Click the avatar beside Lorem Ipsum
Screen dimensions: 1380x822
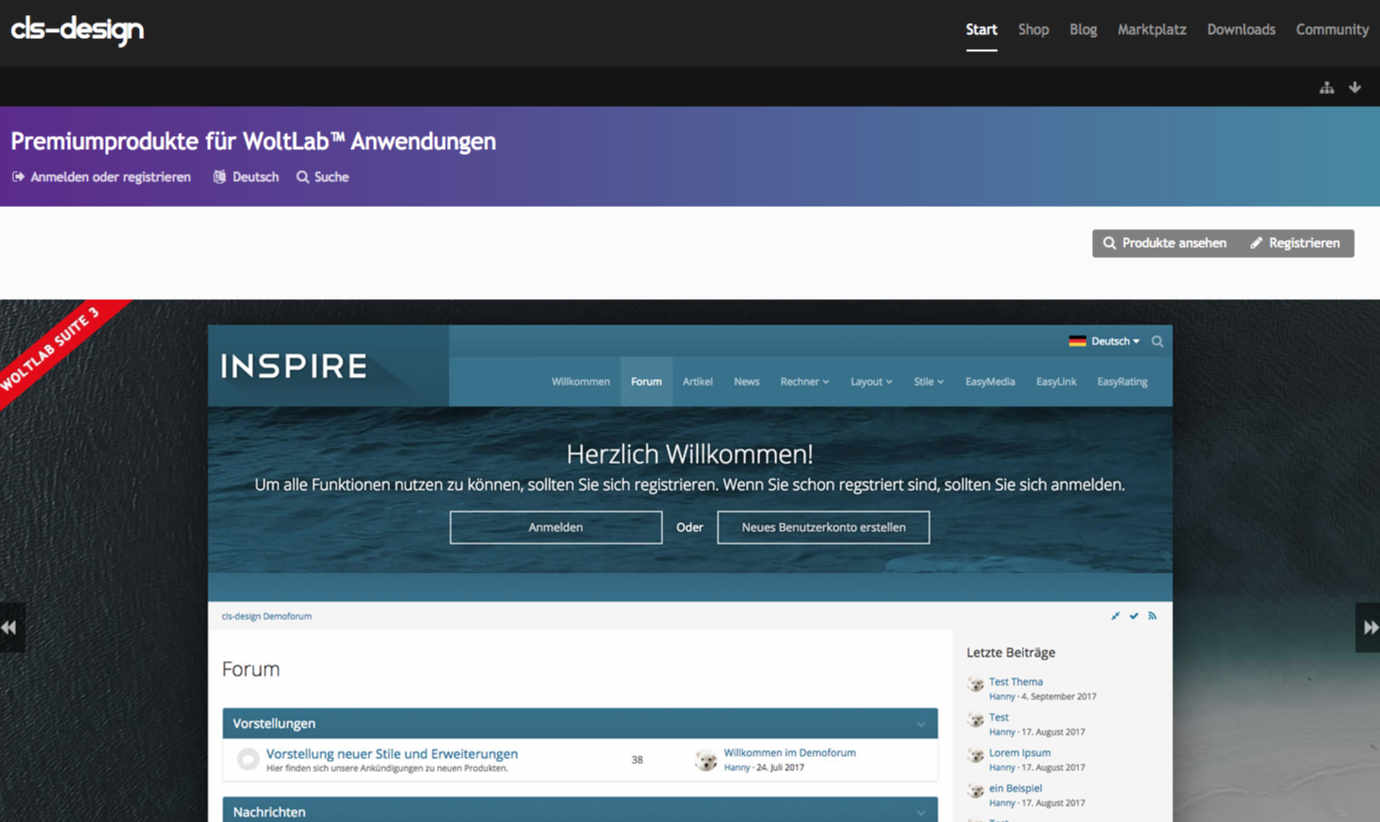[x=976, y=755]
